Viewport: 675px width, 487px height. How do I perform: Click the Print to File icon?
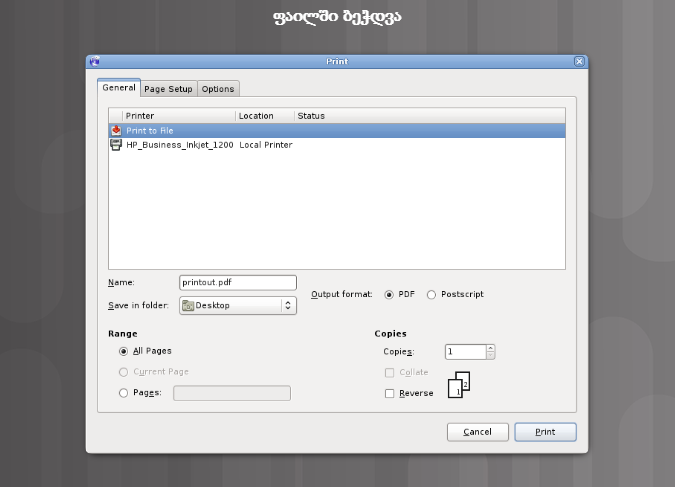[116, 130]
